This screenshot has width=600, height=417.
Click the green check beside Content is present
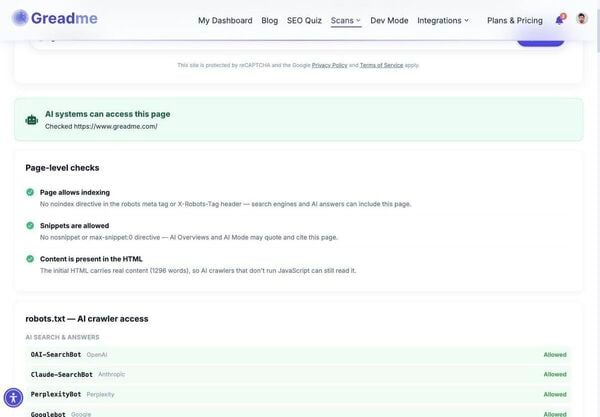click(30, 259)
